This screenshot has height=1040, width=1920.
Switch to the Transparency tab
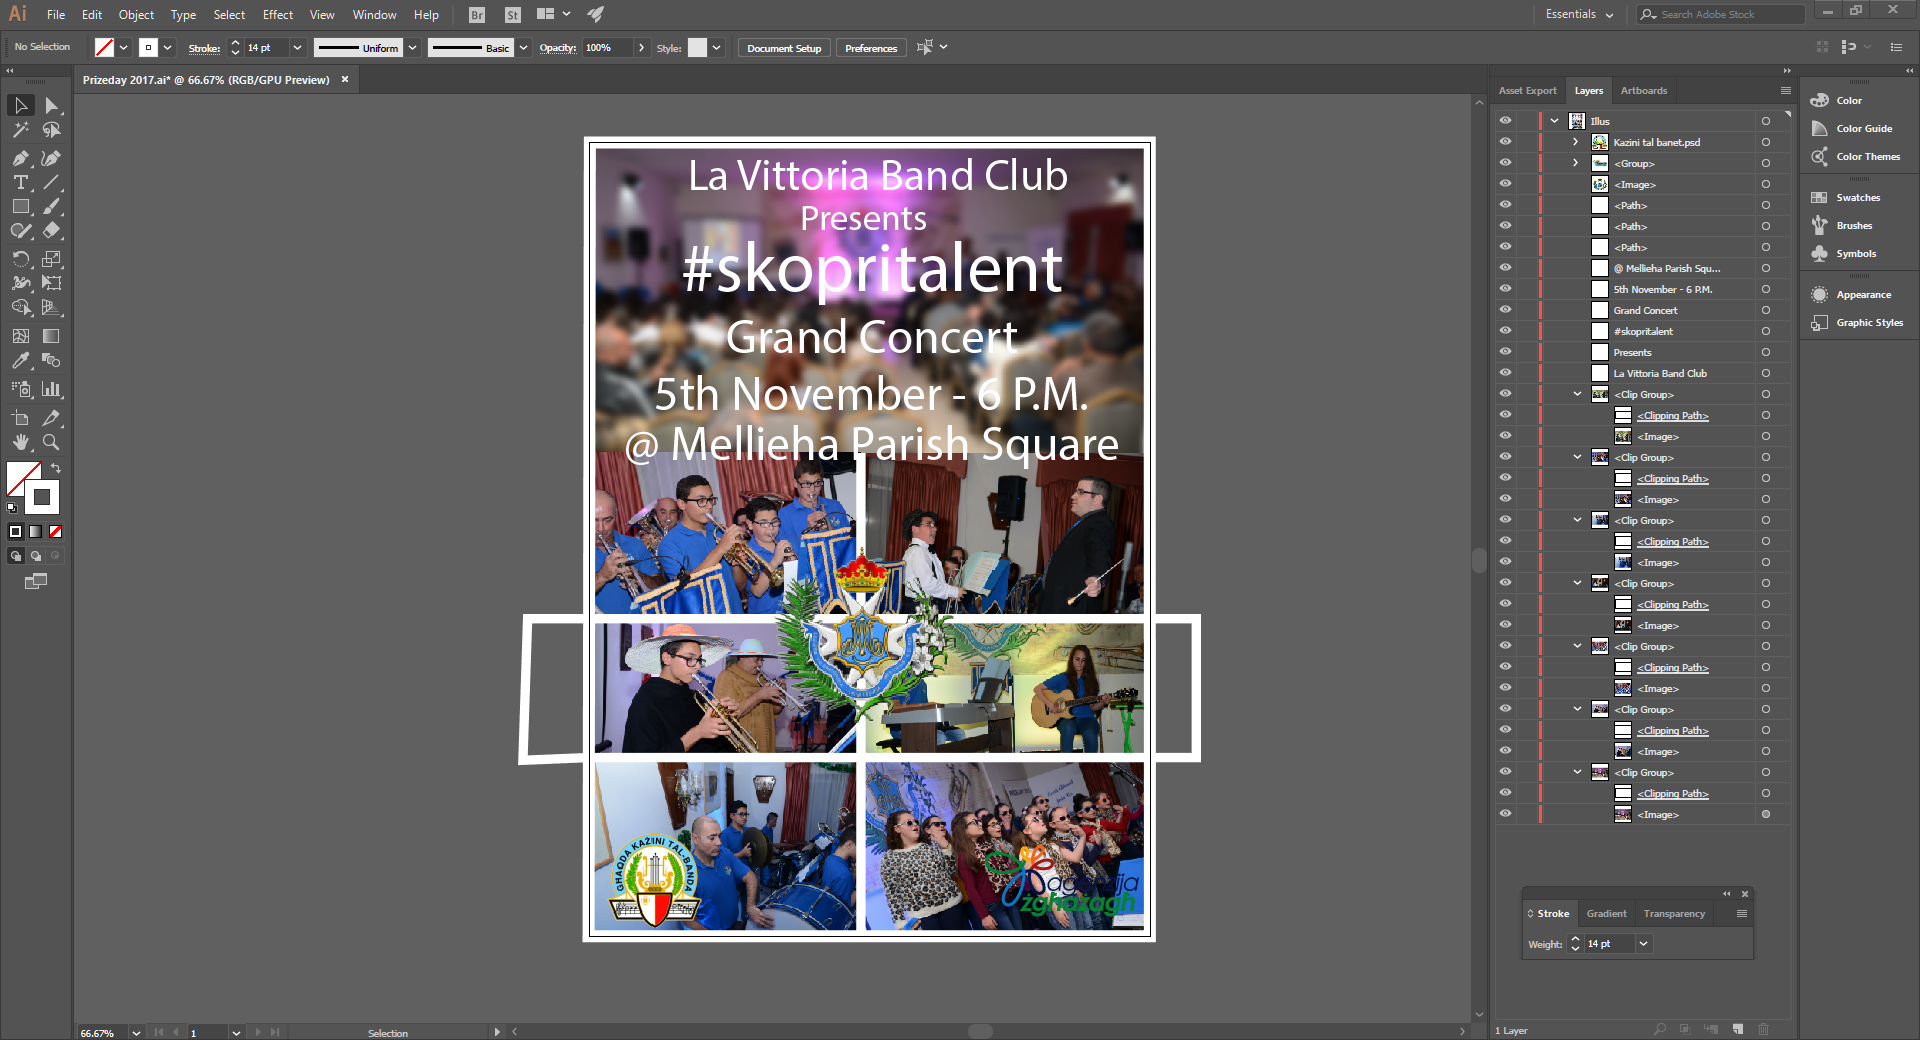coord(1674,914)
